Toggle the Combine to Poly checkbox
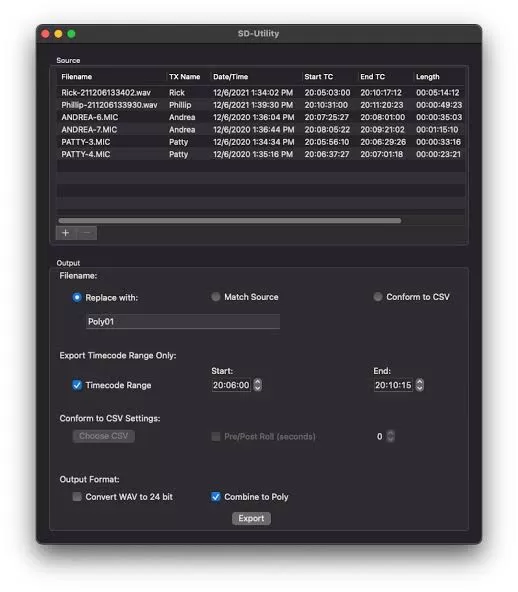 tap(215, 496)
